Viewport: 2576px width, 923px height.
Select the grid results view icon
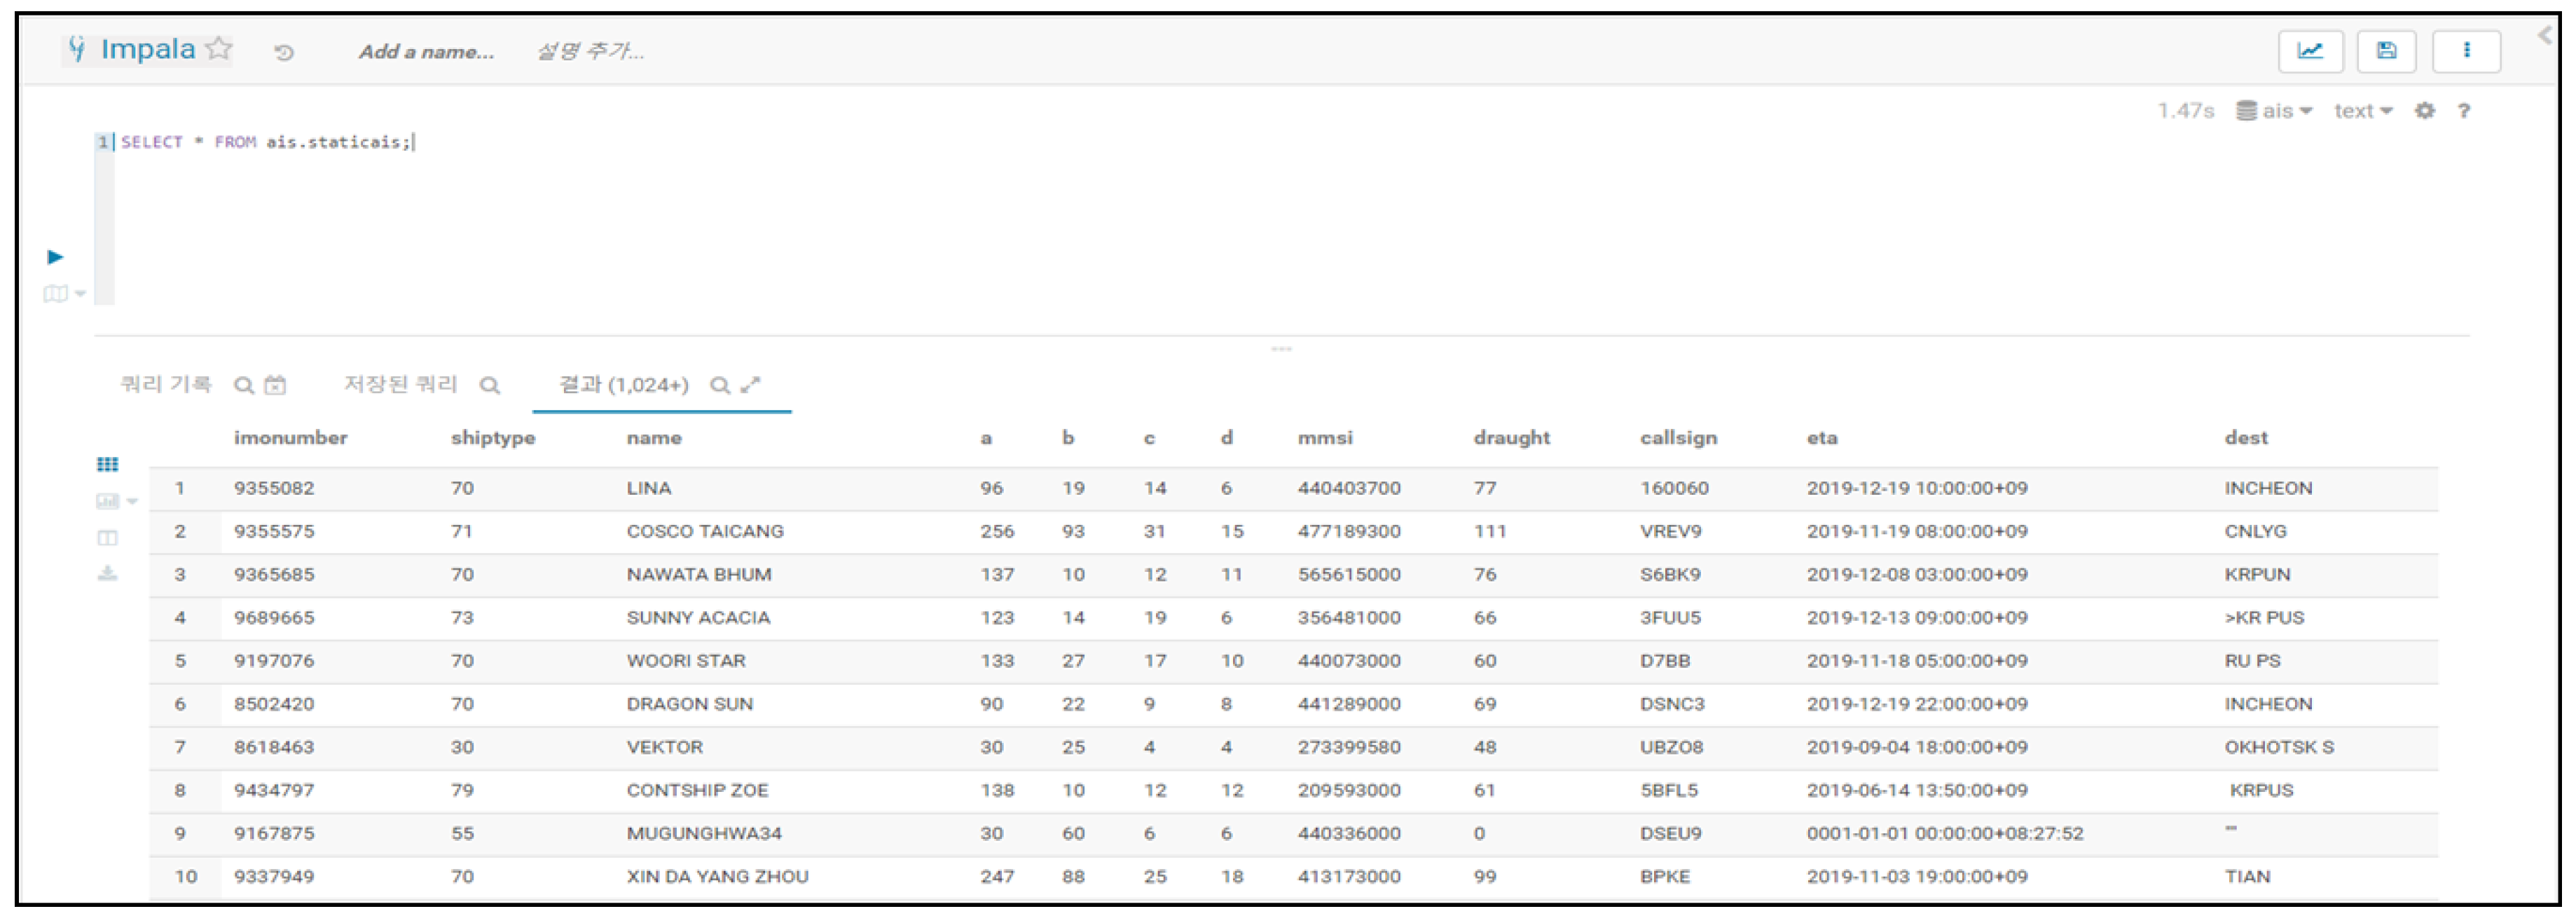107,464
